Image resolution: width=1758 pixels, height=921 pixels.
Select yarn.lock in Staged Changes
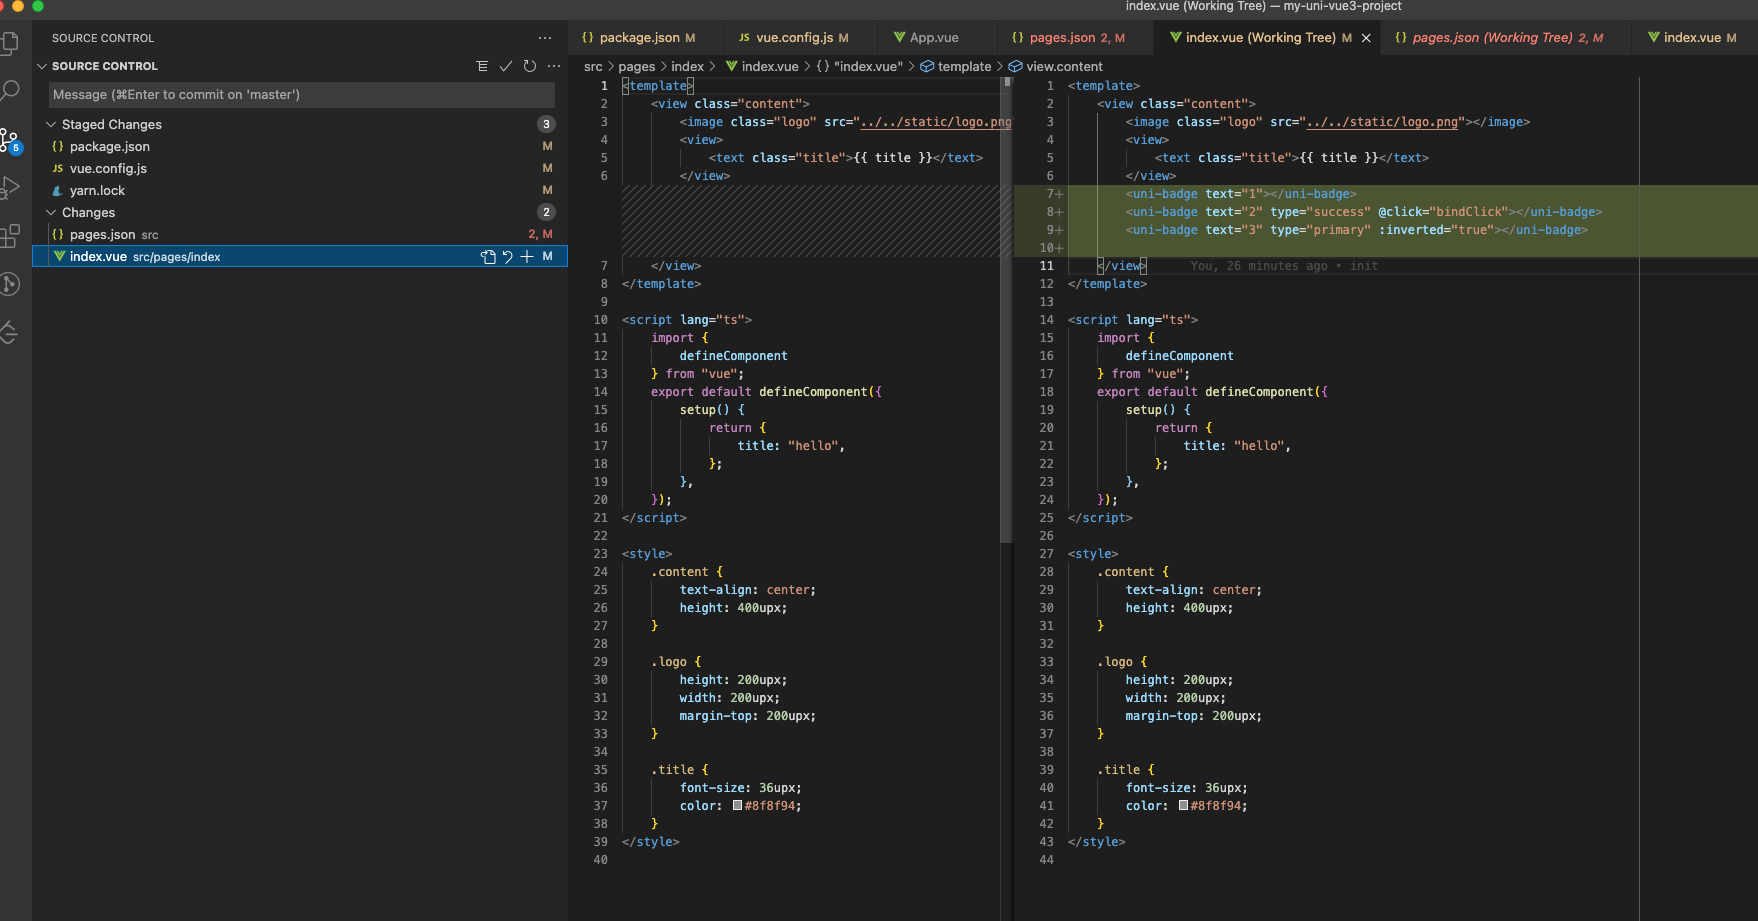98,190
